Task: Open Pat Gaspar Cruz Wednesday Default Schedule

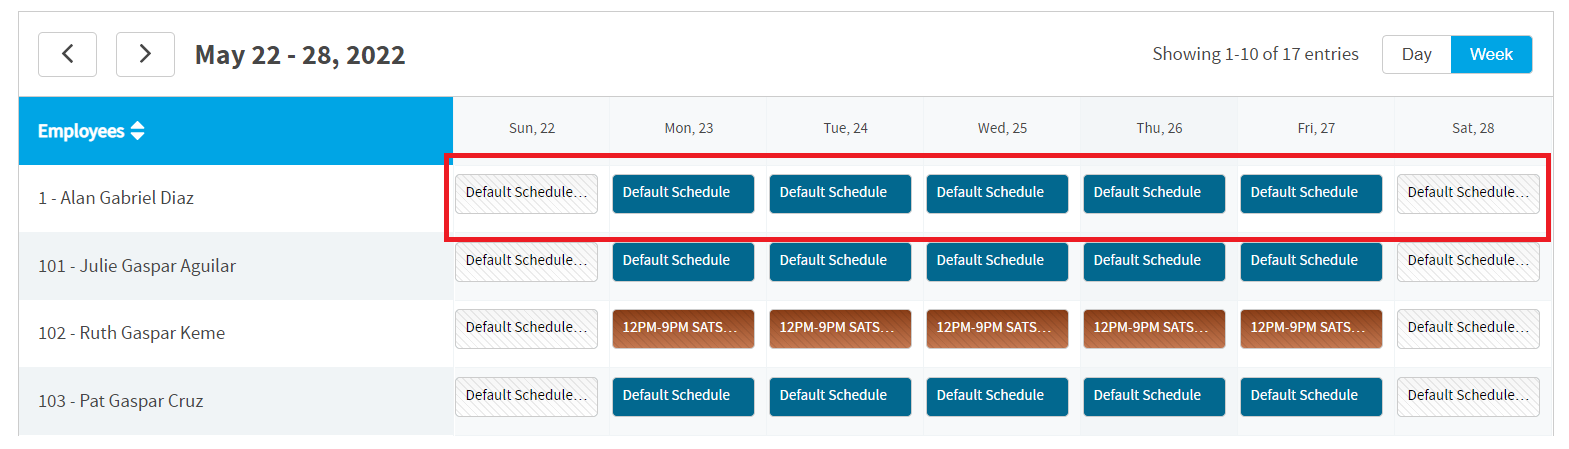Action: (997, 396)
